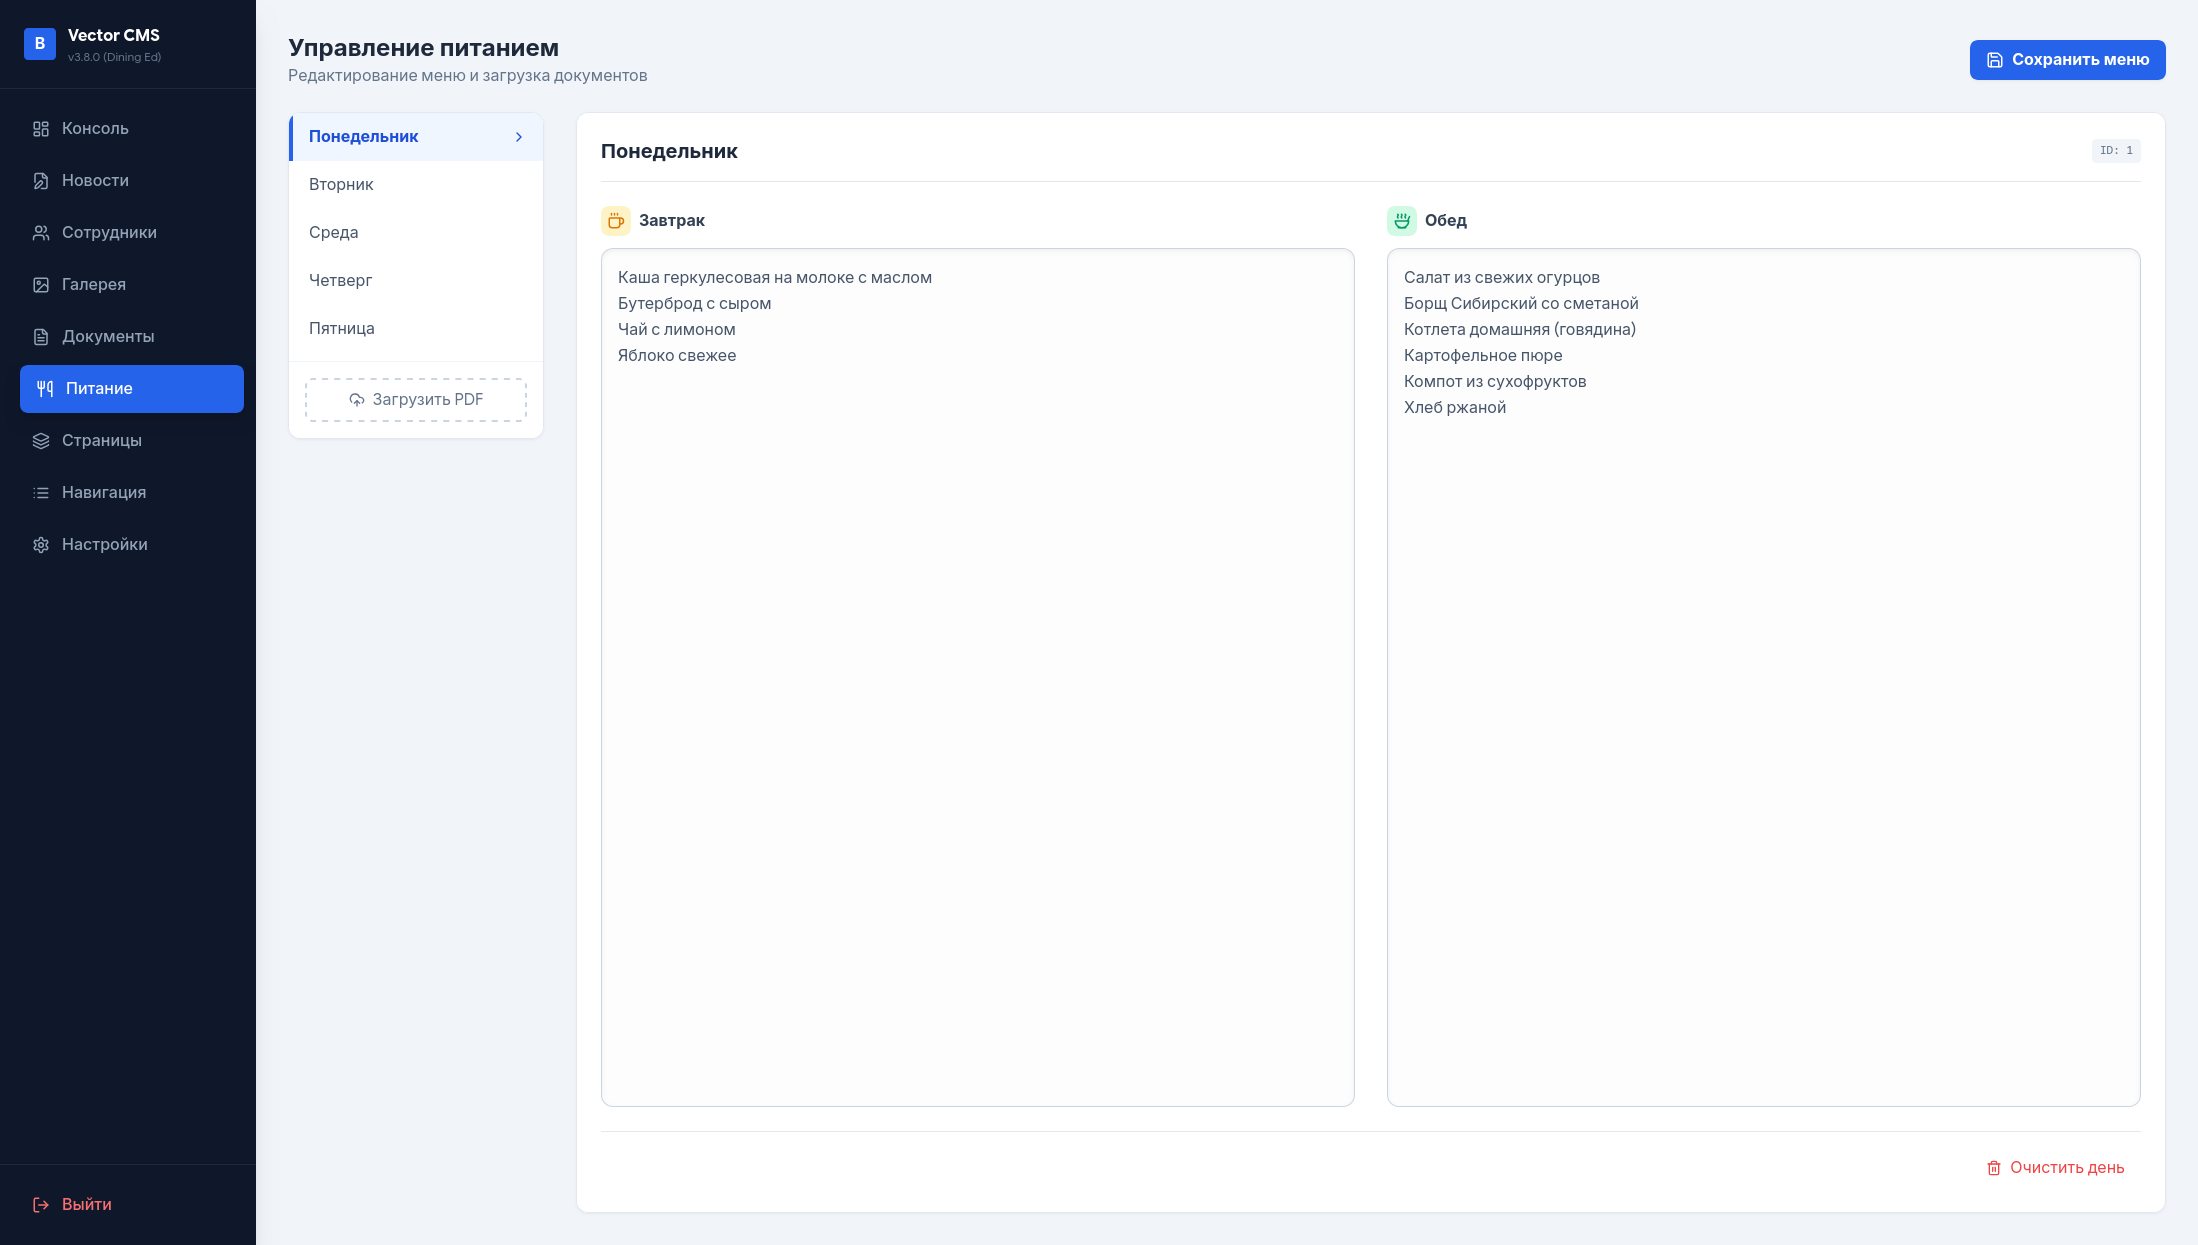Screen dimensions: 2198x1245
Task: Click the Новости news icon
Action: coord(41,181)
